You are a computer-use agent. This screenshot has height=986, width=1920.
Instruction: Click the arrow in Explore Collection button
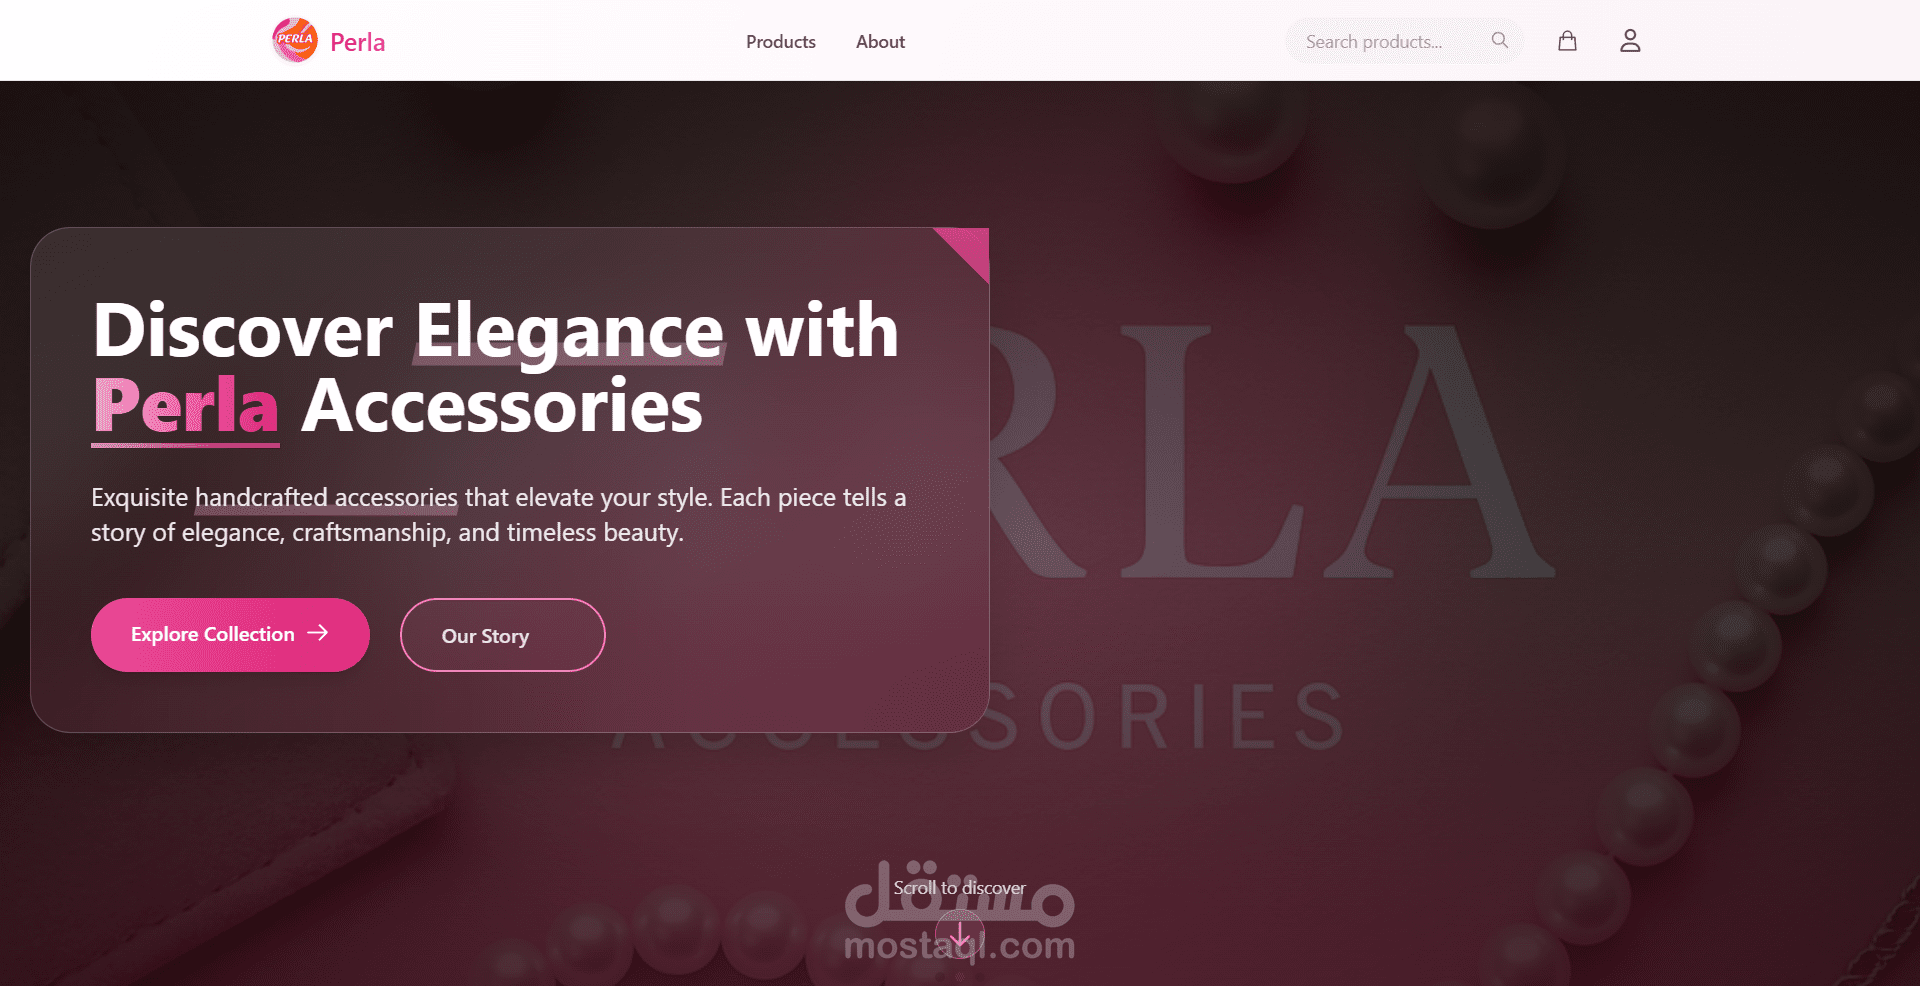(x=318, y=633)
